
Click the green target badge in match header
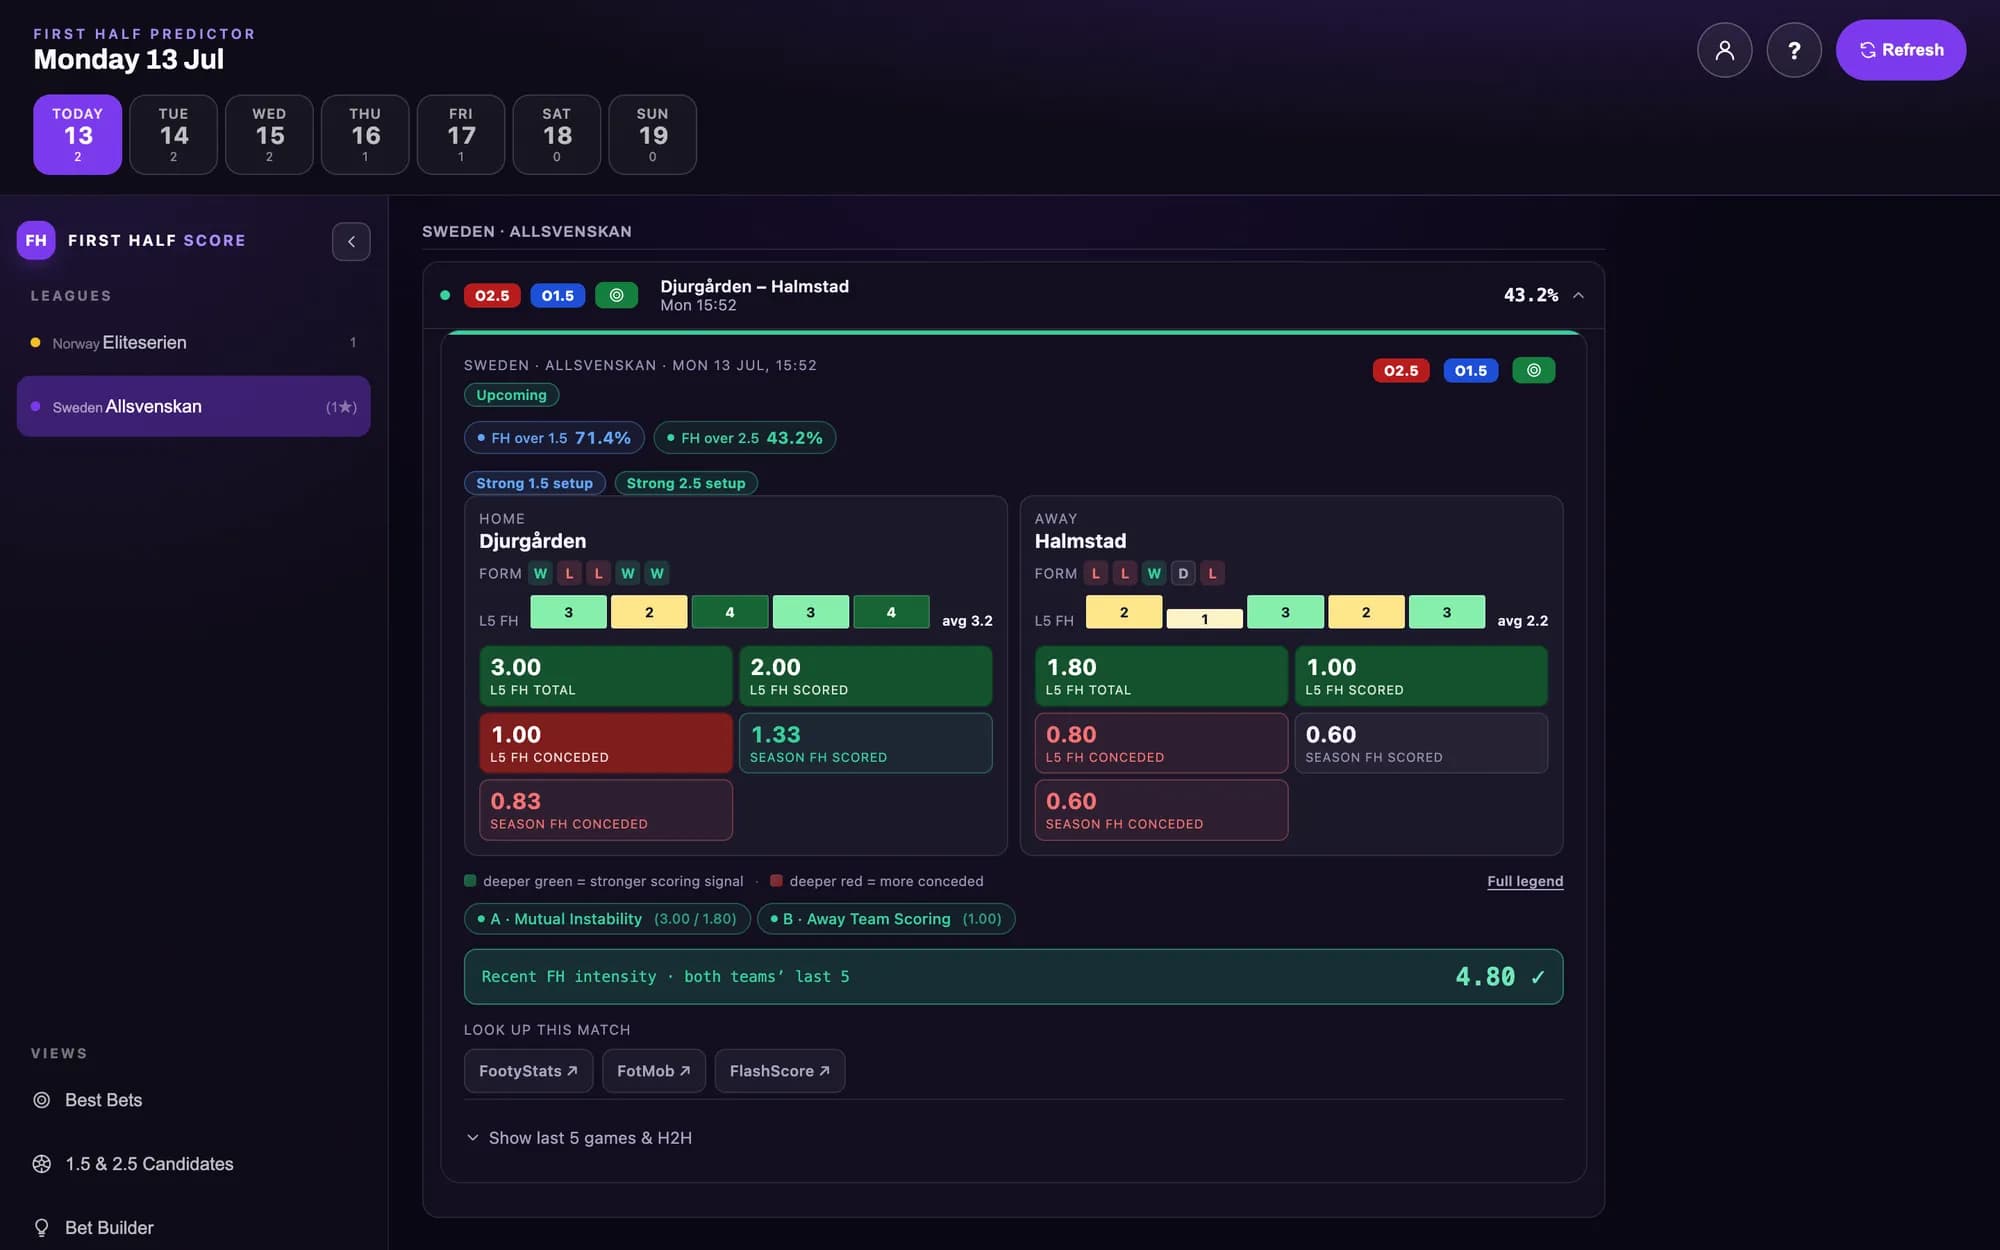[617, 295]
